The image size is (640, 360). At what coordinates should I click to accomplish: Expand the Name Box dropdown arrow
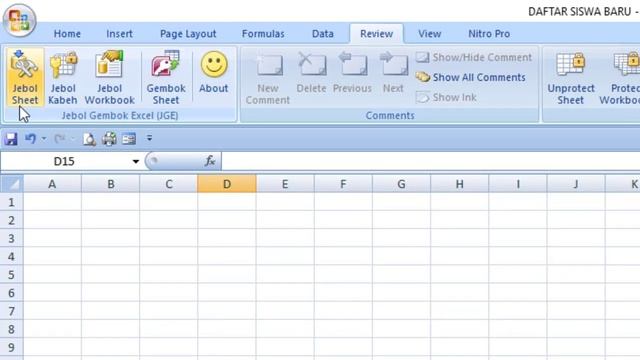pos(136,162)
